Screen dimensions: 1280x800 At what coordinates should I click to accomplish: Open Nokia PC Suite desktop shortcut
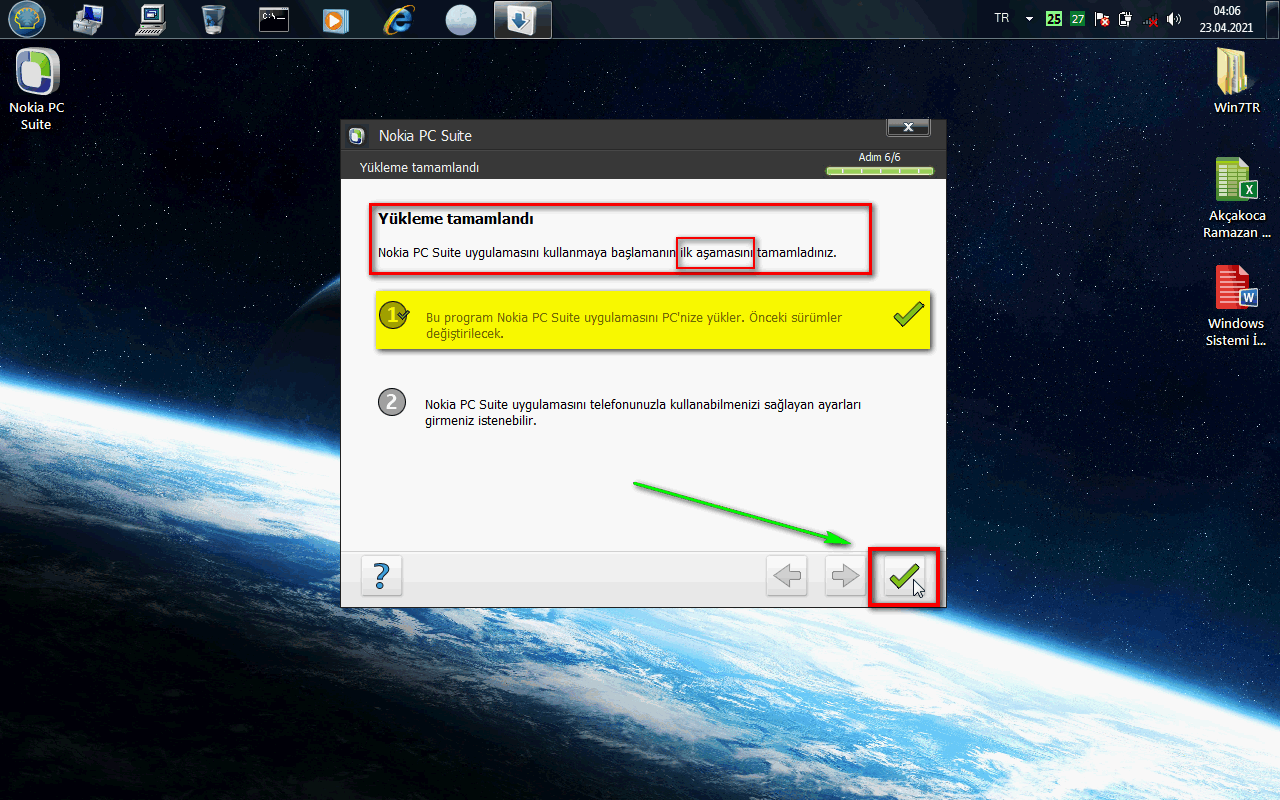[x=37, y=90]
